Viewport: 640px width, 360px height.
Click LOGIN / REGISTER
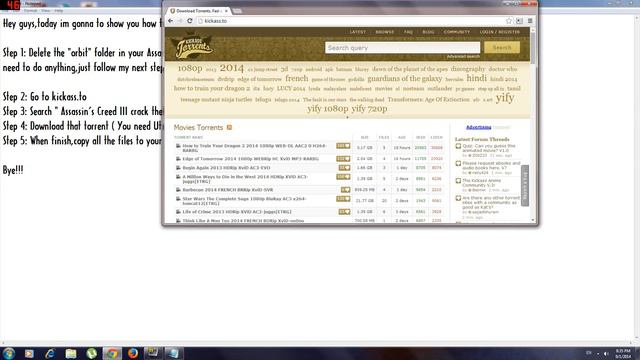click(500, 32)
